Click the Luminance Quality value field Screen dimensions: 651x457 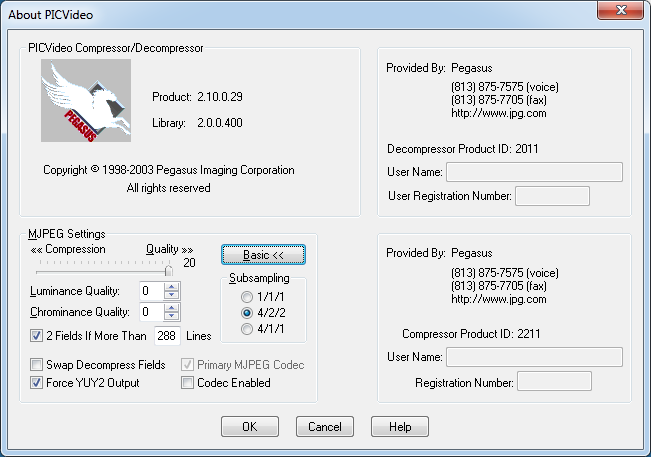coord(152,291)
